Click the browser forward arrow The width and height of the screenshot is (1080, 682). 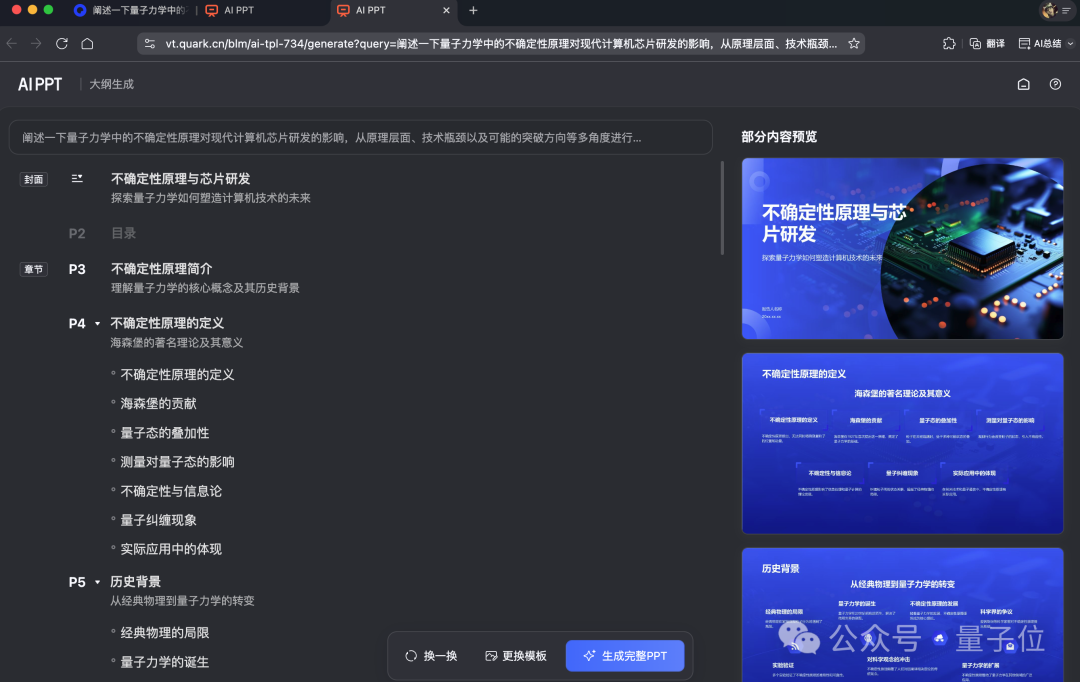(37, 43)
